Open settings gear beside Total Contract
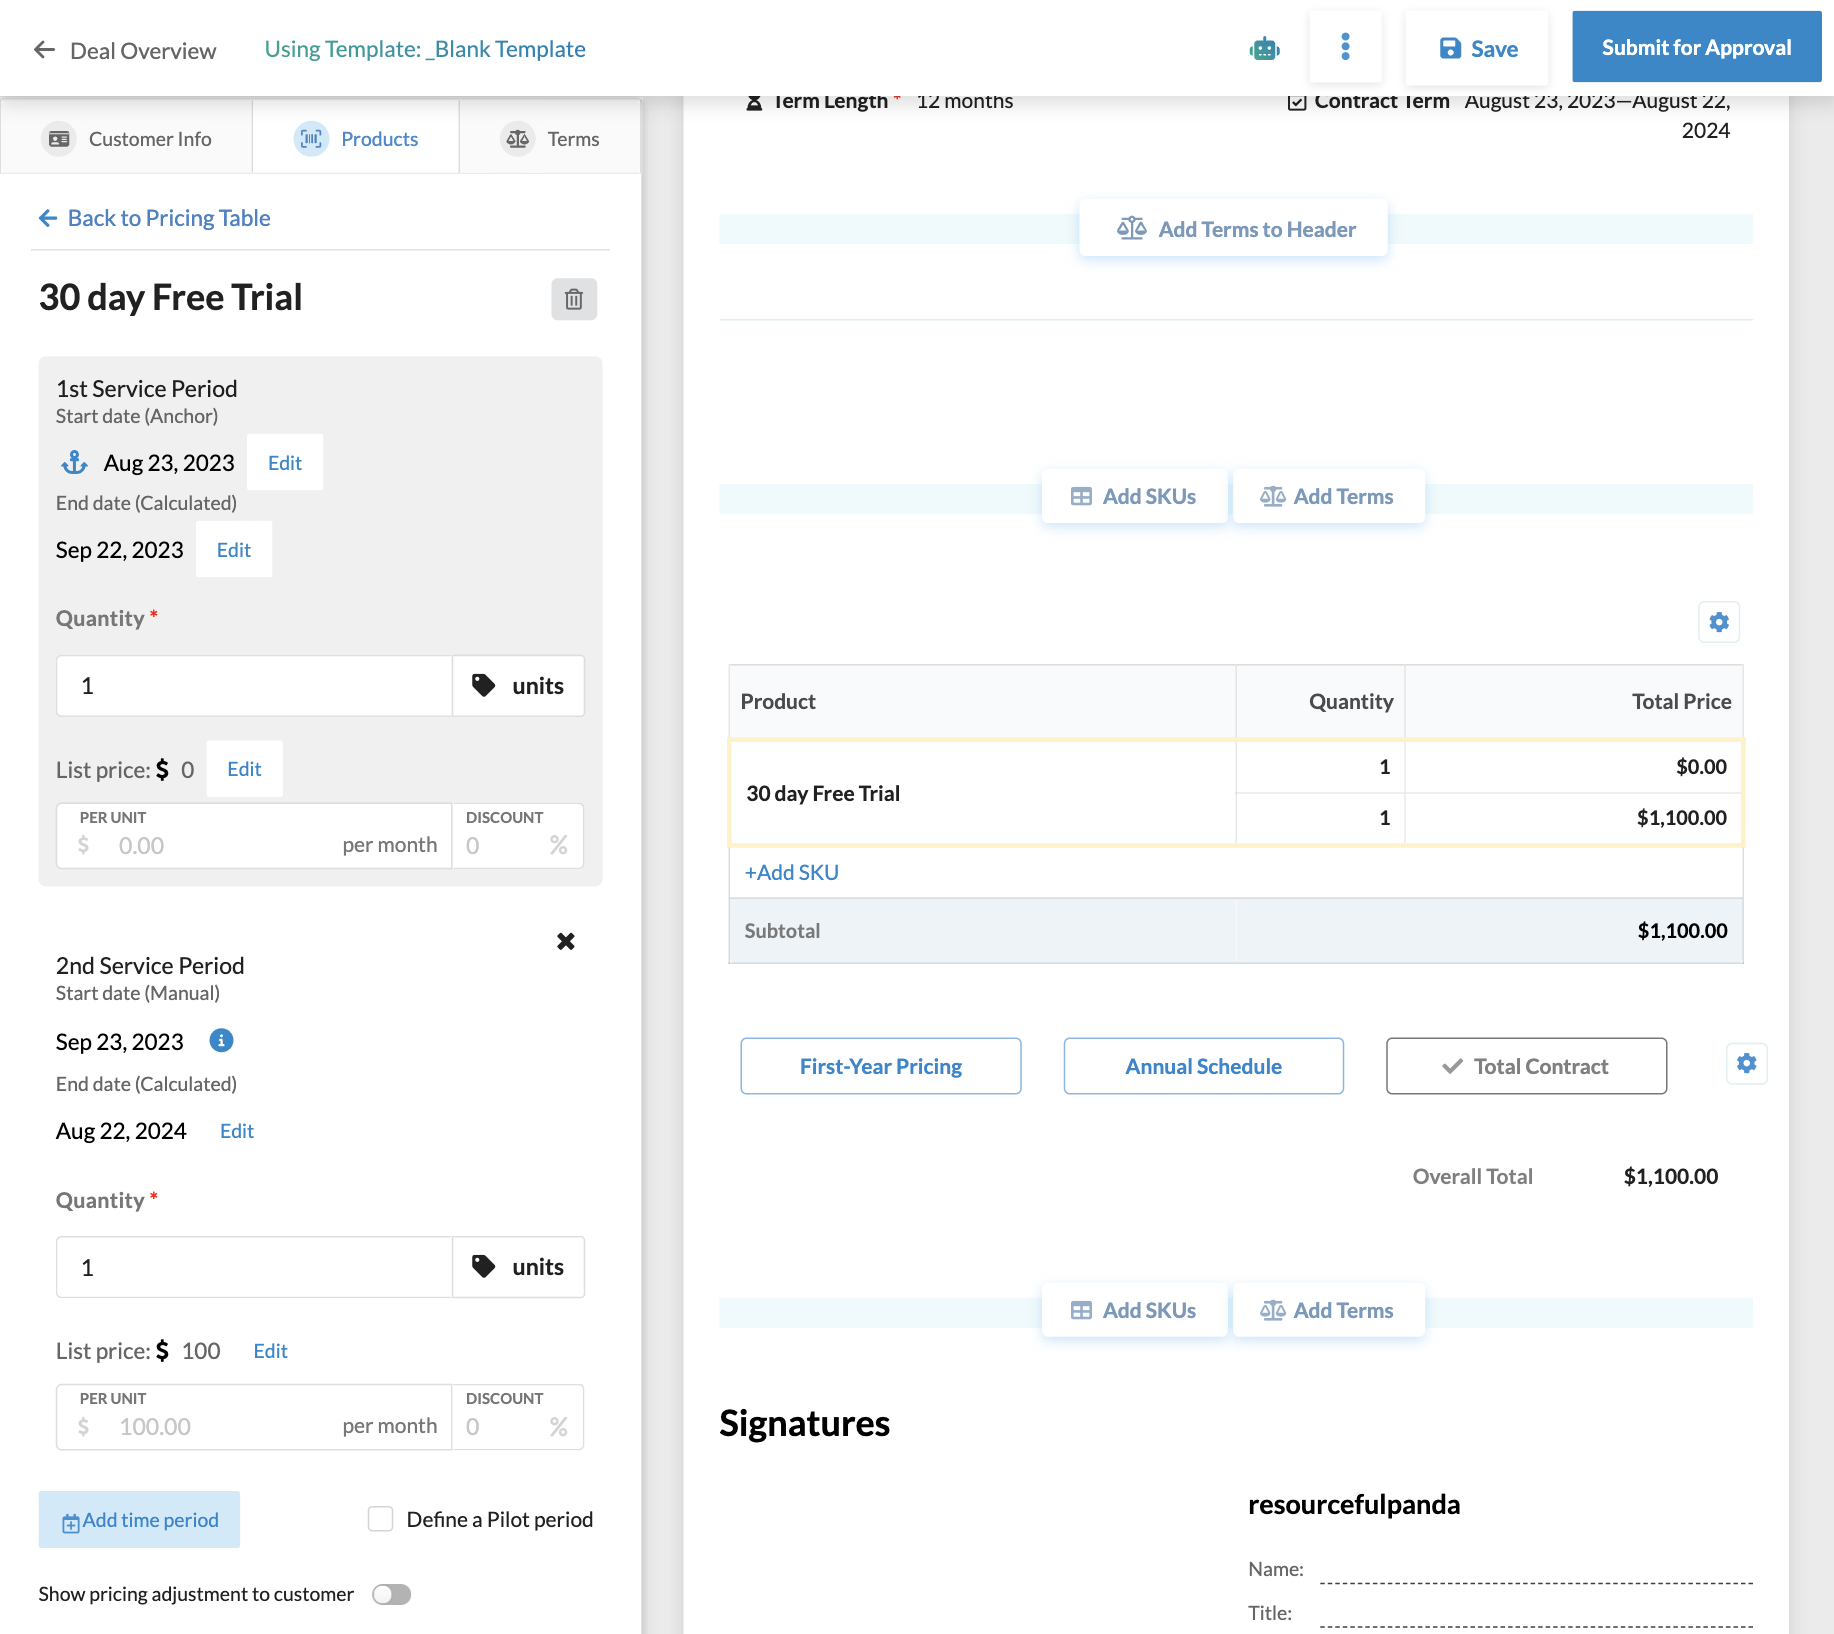The image size is (1834, 1634). point(1746,1064)
